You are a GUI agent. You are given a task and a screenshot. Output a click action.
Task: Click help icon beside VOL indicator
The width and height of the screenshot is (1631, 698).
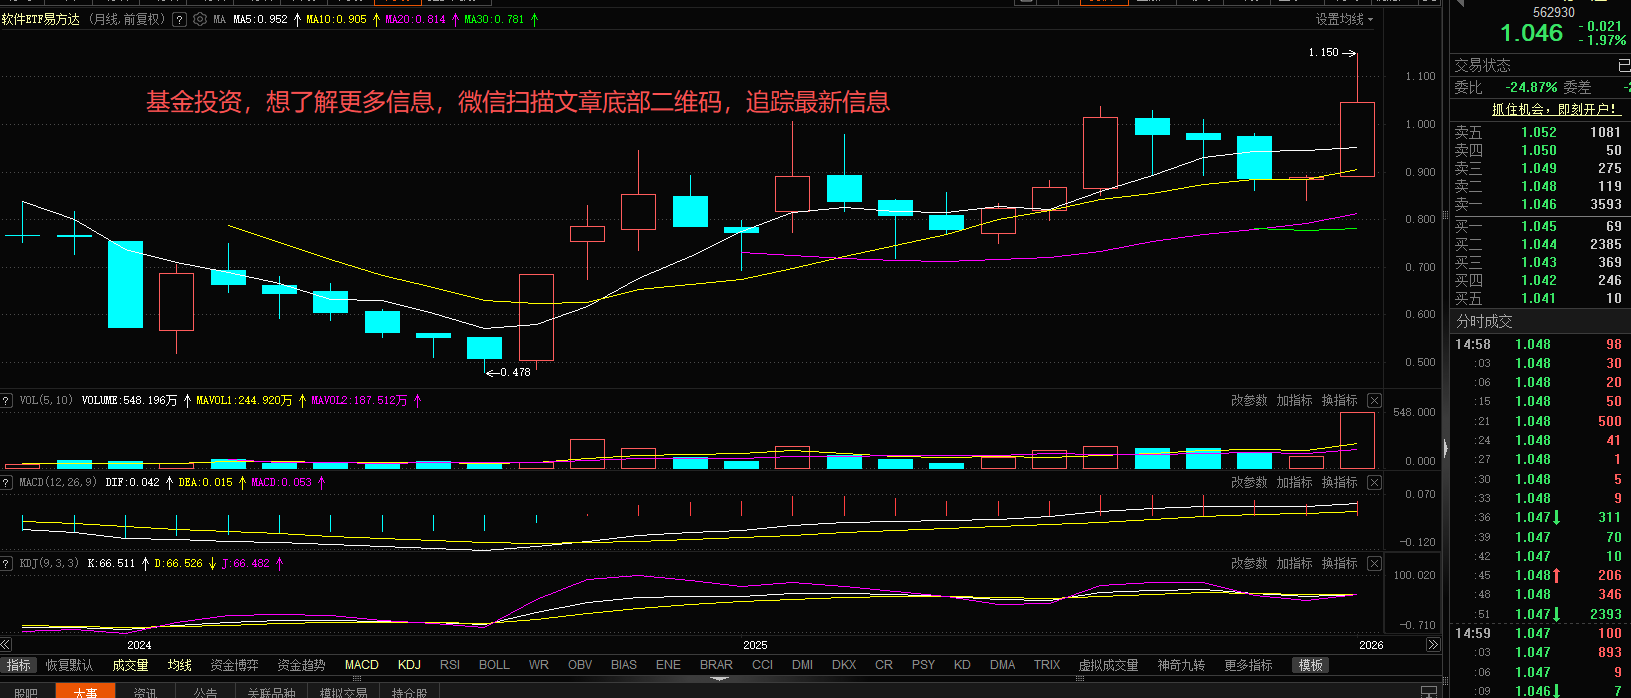[7, 400]
